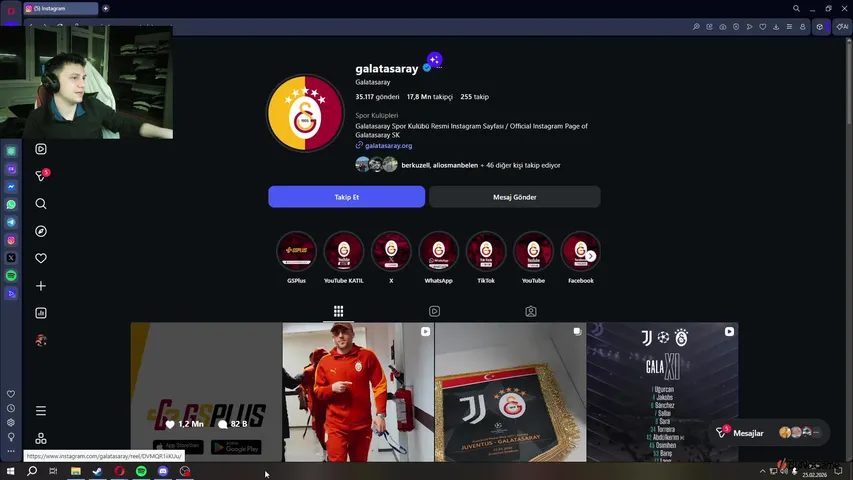This screenshot has width=853, height=480.
Task: Click Takip Et to follow galatasaray
Action: (347, 197)
